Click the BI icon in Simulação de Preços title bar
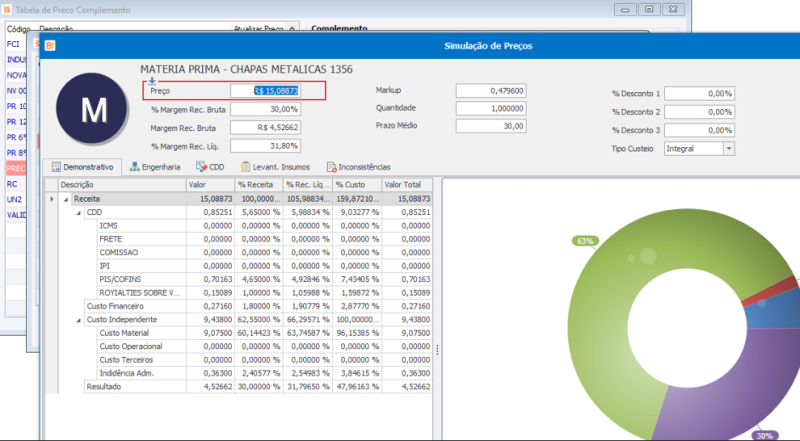Image resolution: width=800 pixels, height=441 pixels. tap(49, 45)
